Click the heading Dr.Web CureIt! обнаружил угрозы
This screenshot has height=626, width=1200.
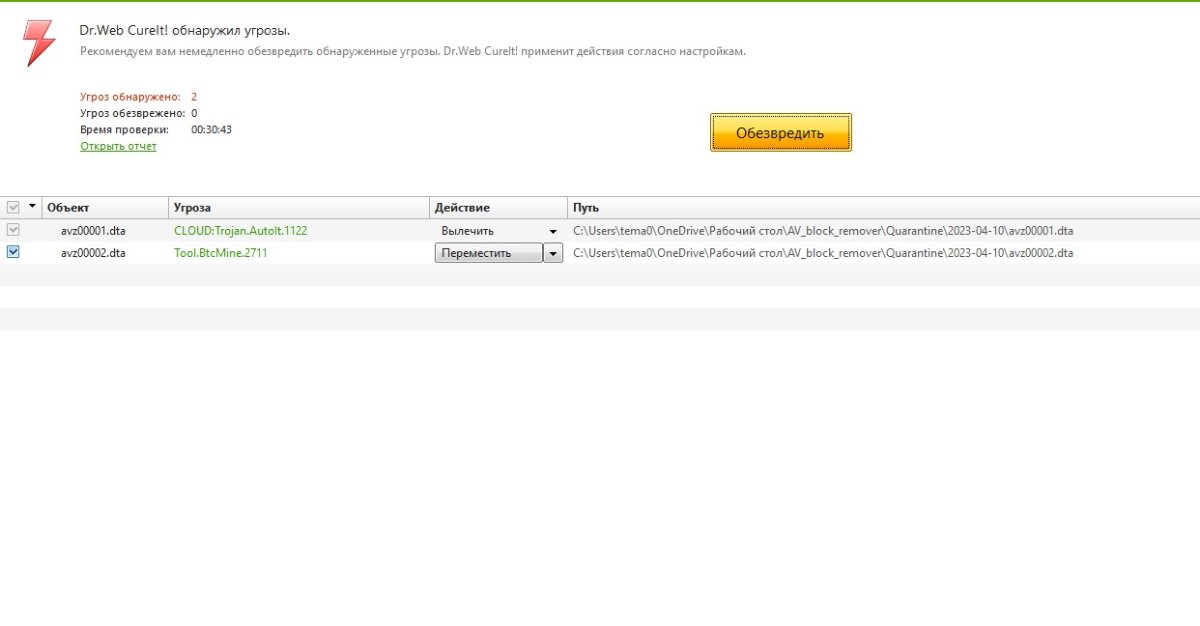click(x=185, y=31)
